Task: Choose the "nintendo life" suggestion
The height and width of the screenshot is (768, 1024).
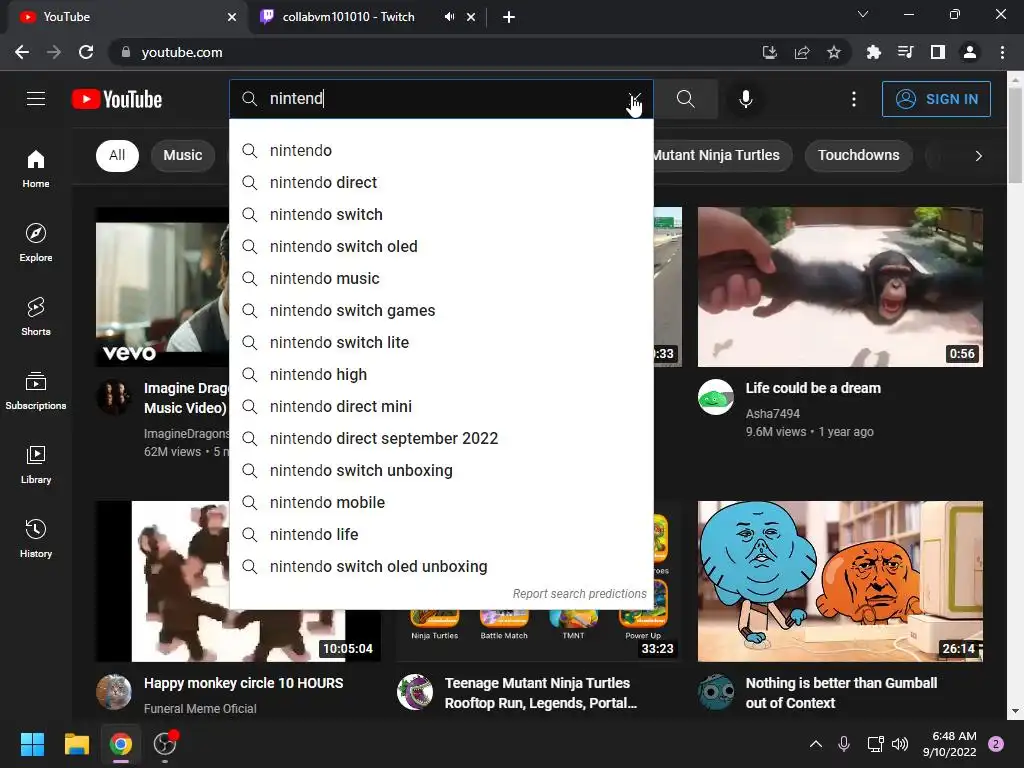Action: point(441,535)
